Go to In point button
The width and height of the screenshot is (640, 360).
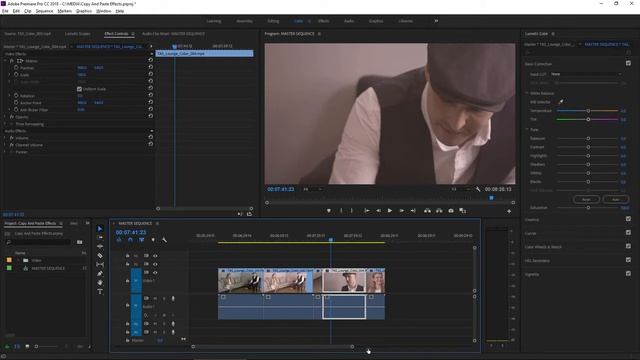tap(367, 211)
